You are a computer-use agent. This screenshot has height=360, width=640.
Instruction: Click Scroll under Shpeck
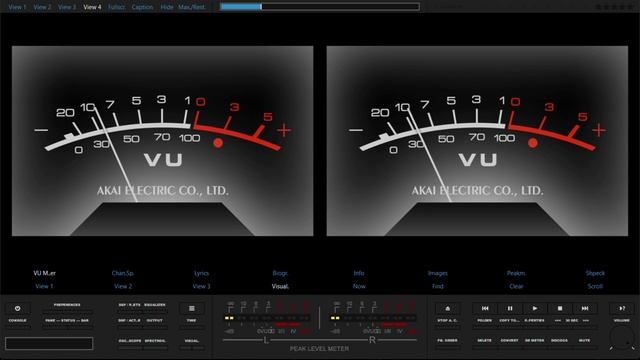(595, 286)
